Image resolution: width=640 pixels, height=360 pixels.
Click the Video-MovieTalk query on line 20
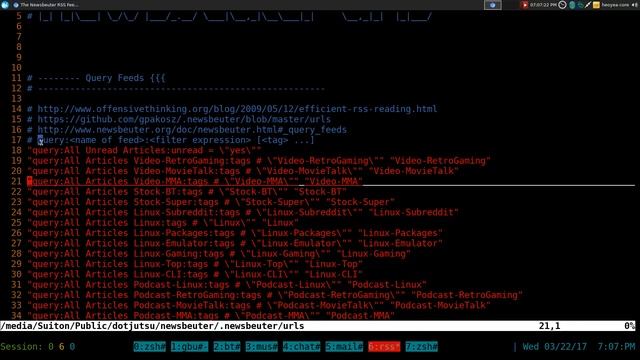coord(243,171)
